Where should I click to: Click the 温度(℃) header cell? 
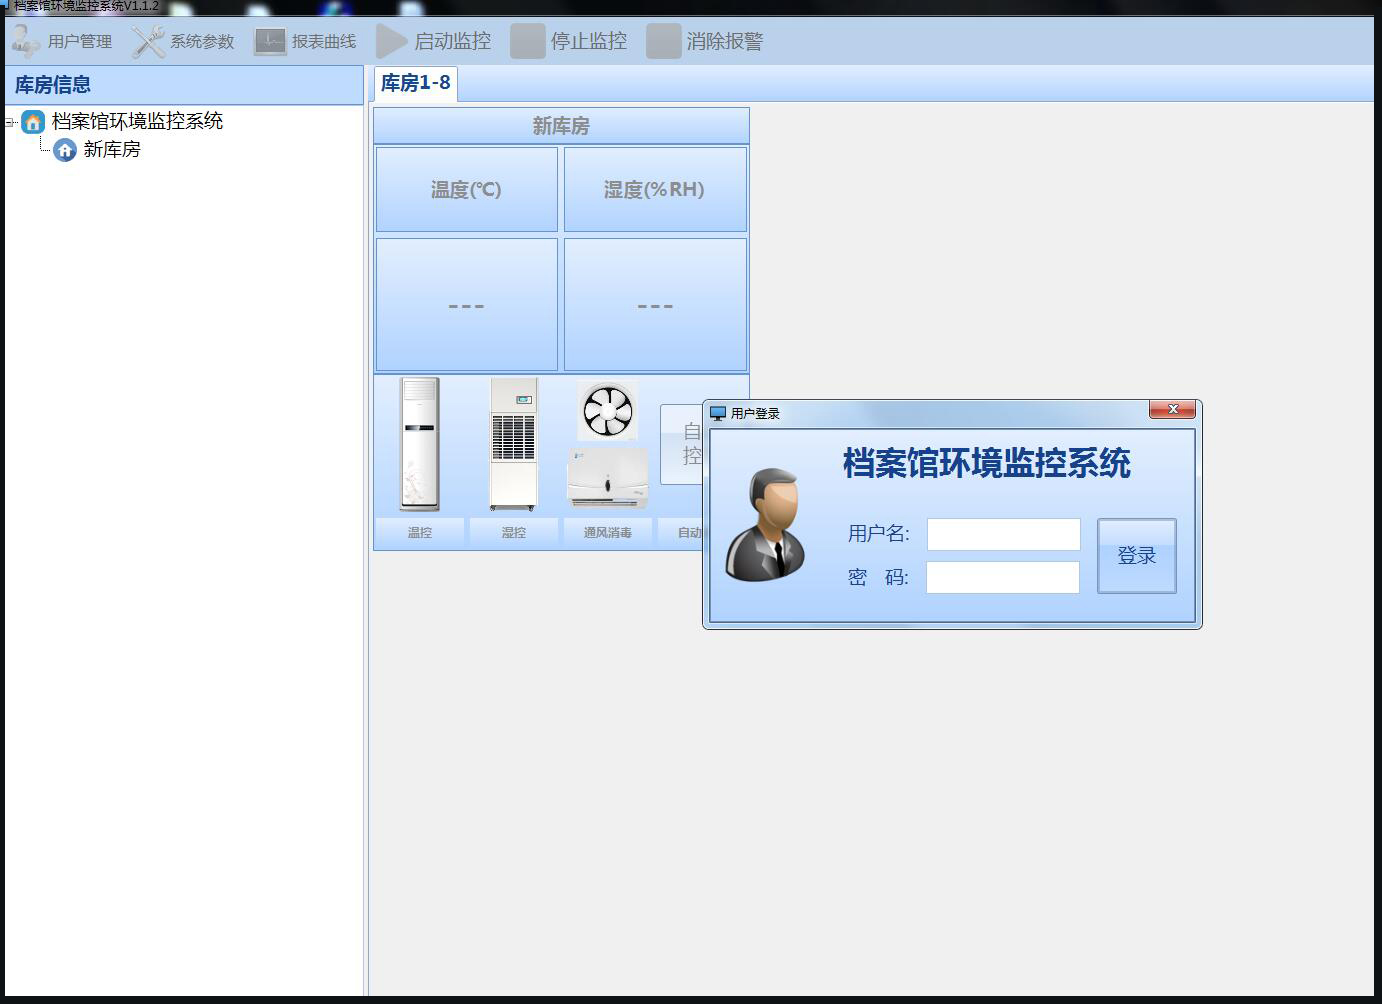pyautogui.click(x=467, y=190)
